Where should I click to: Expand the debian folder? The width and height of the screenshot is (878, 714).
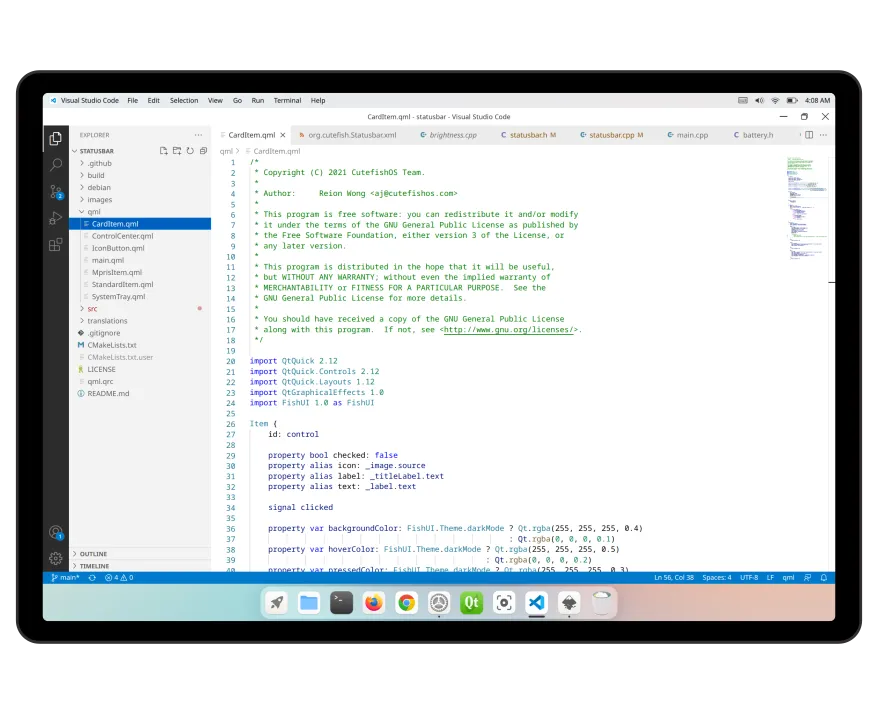pos(140,188)
